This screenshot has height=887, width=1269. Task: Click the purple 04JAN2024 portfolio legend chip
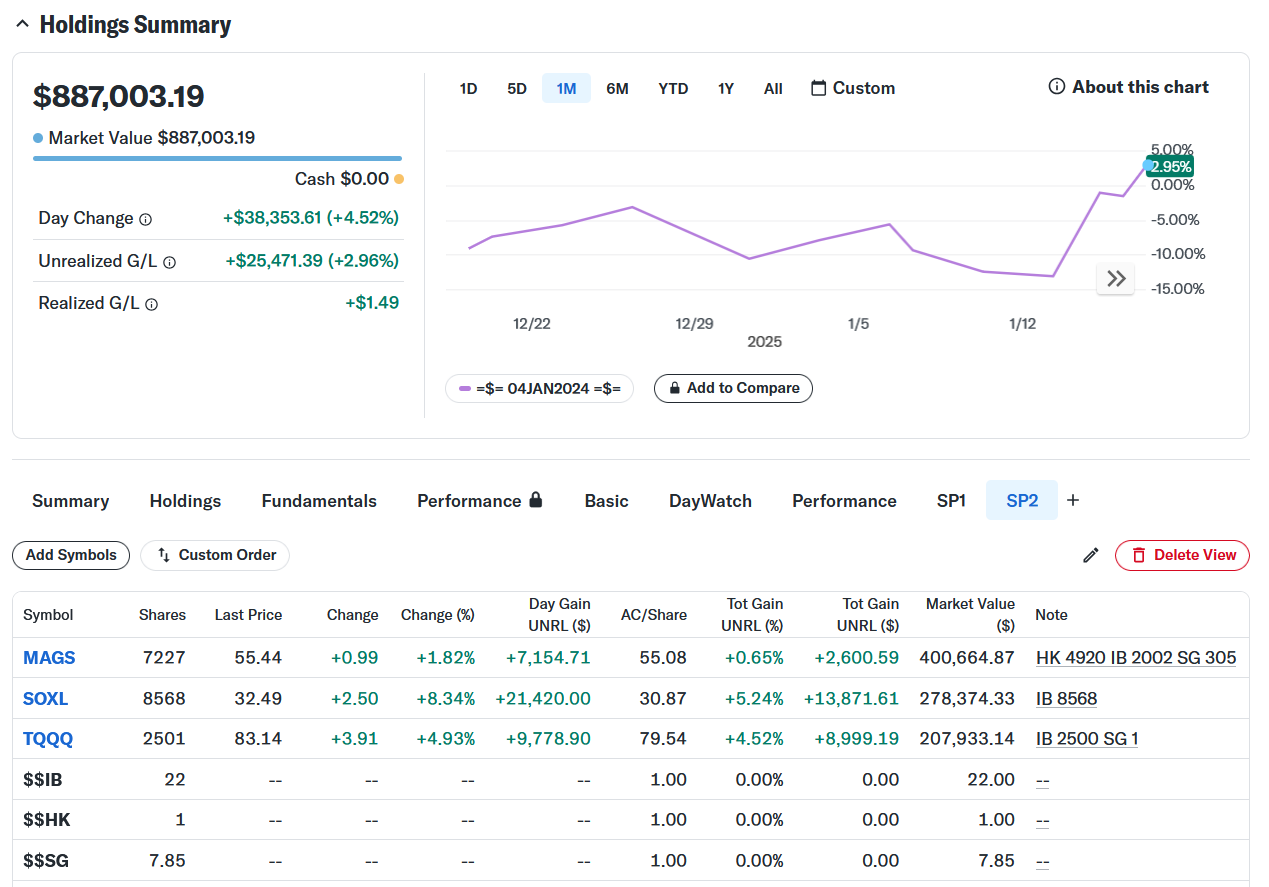click(x=539, y=388)
